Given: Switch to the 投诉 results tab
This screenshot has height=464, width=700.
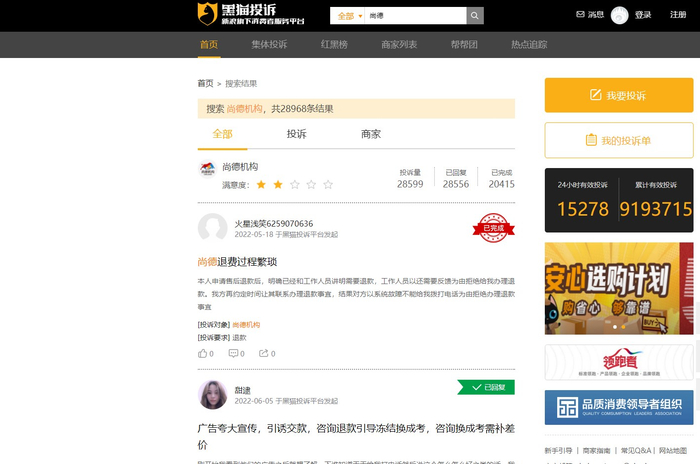Looking at the screenshot, I should click(x=296, y=134).
